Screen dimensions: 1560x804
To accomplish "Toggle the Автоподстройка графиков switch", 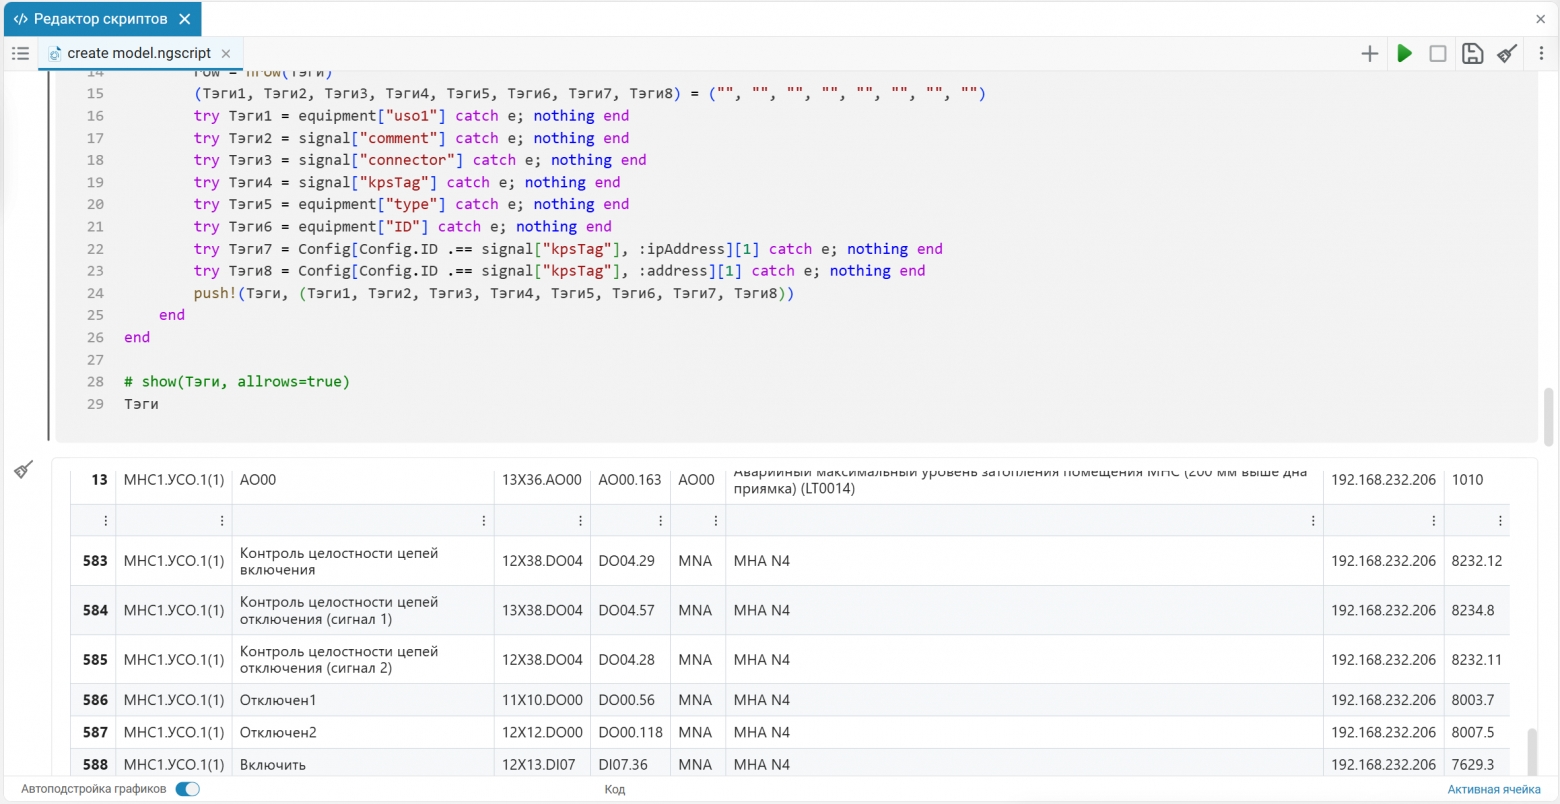I will click(187, 789).
